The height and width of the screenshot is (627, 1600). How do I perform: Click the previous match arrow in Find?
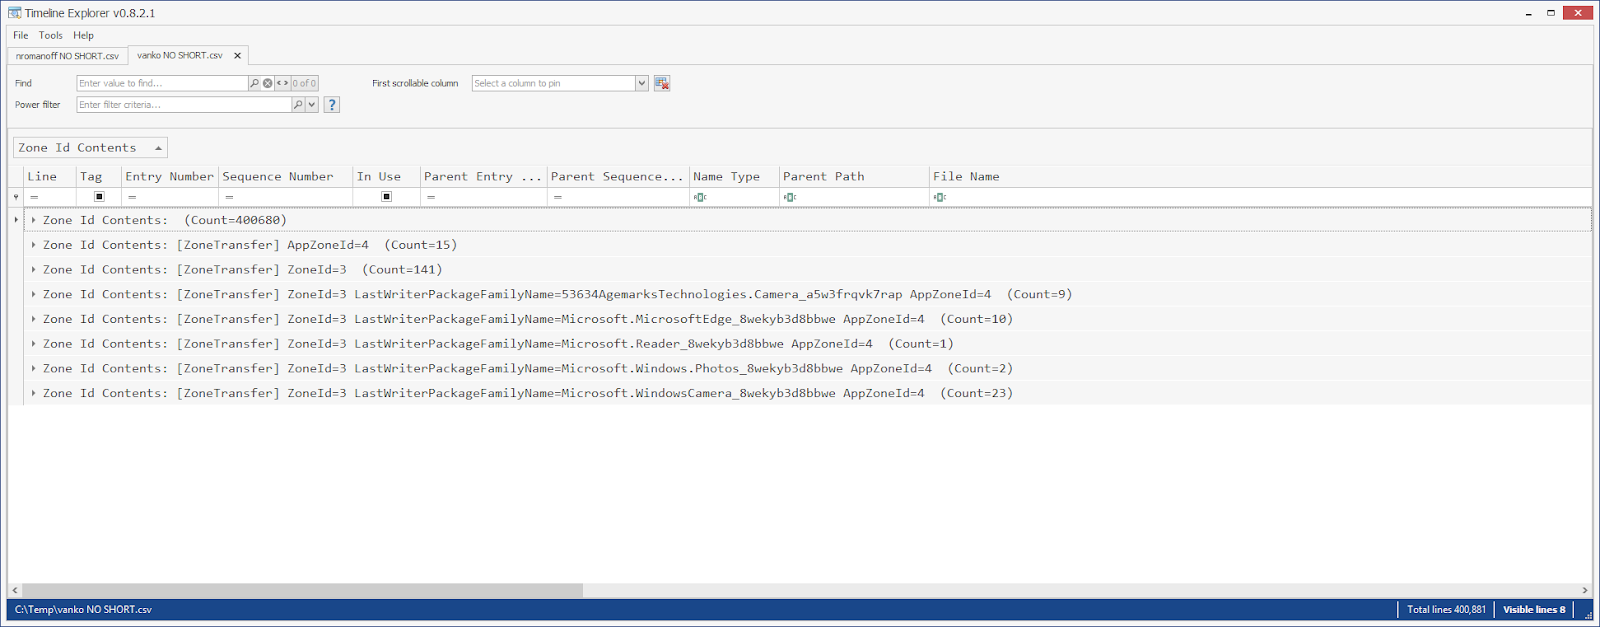(279, 83)
